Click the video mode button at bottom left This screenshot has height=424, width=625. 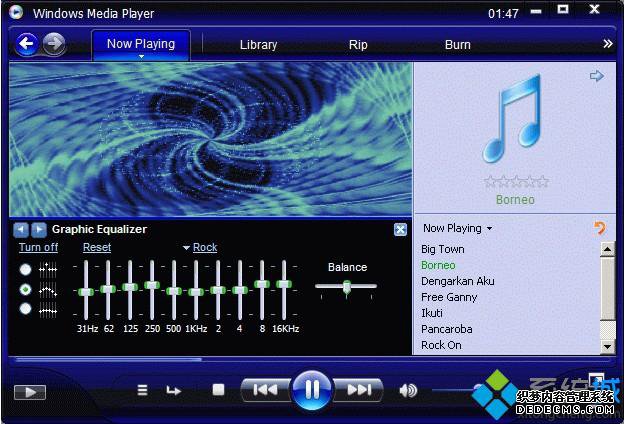pos(30,392)
